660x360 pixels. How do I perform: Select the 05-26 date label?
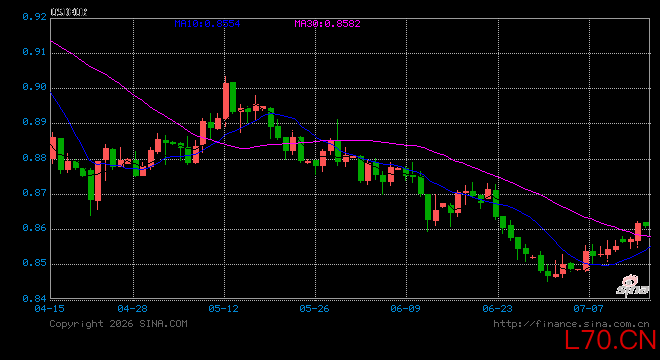(314, 309)
